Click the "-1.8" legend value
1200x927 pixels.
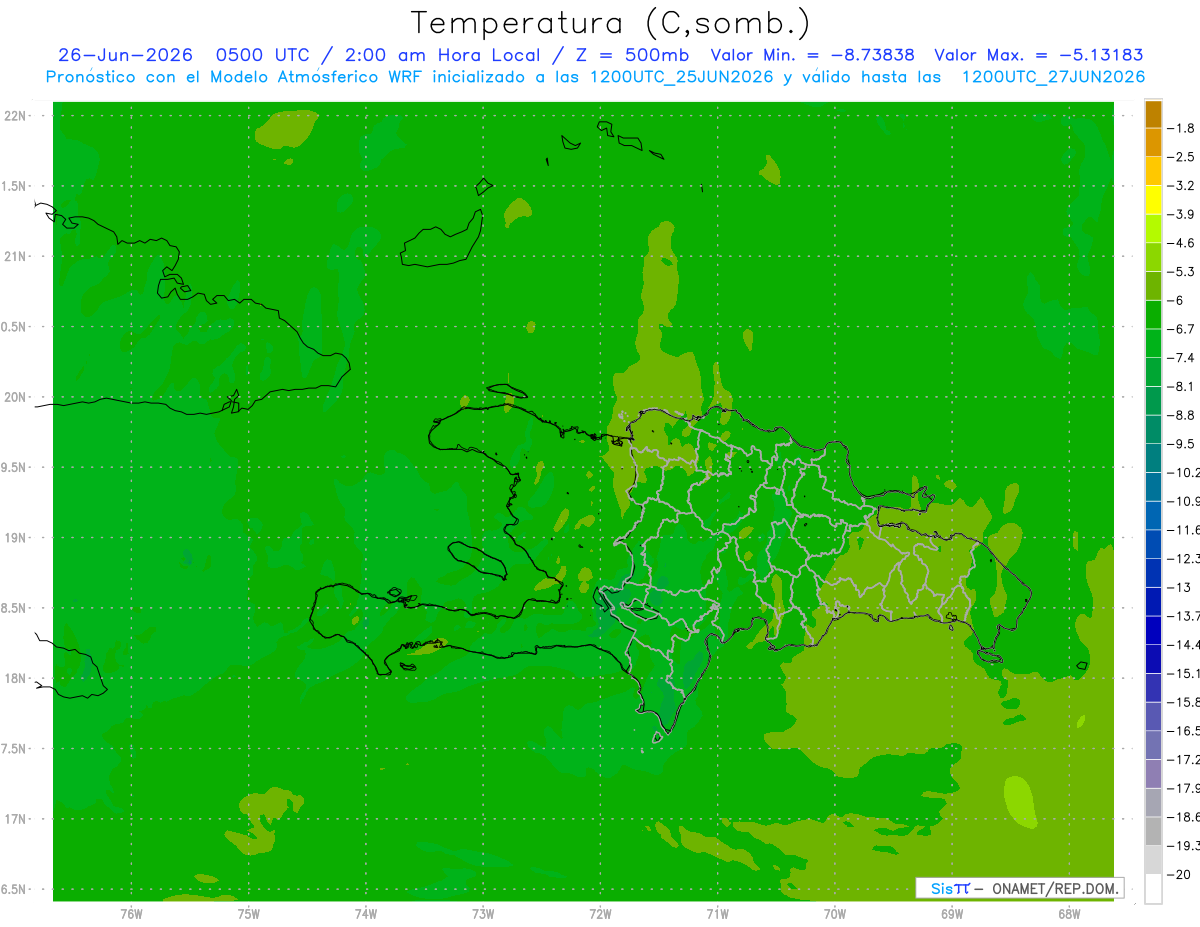[1181, 128]
